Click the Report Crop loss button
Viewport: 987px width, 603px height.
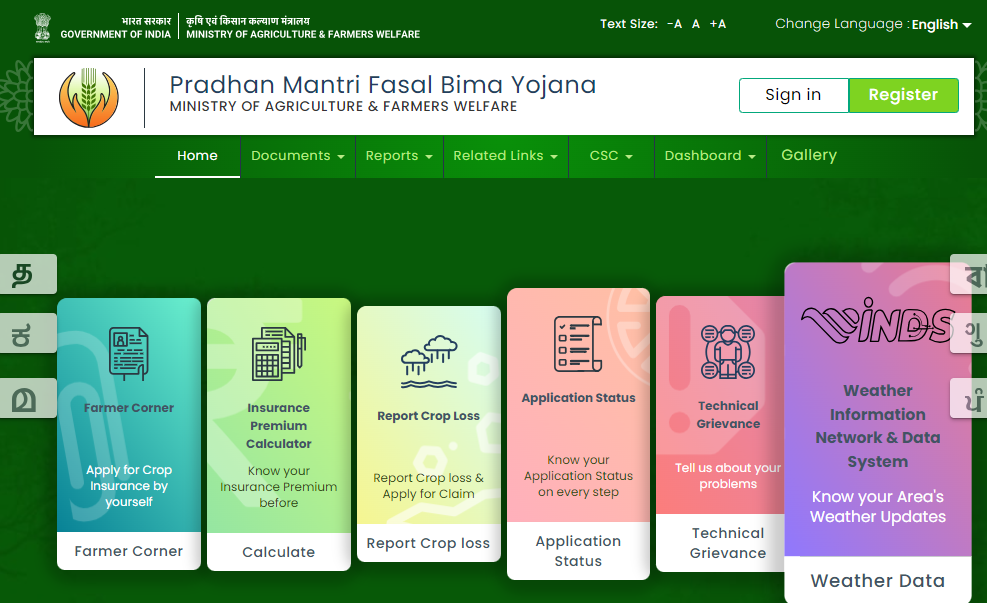tap(429, 543)
